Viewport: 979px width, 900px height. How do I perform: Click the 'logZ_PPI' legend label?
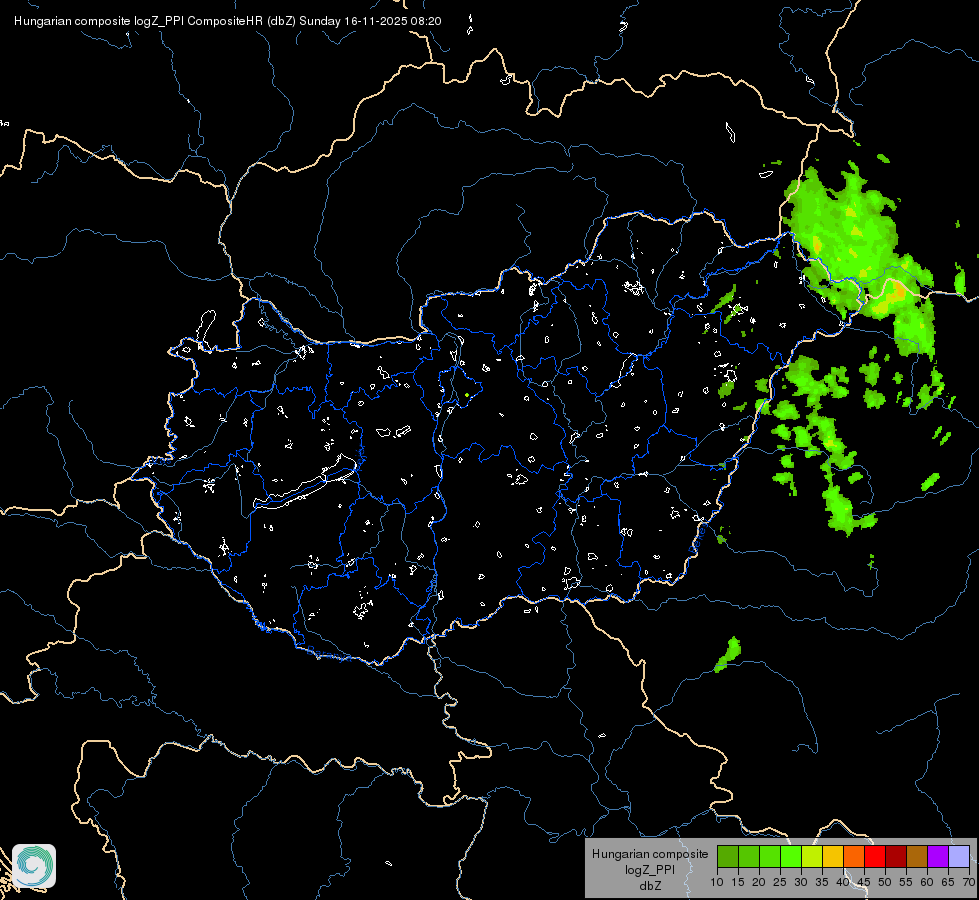650,870
